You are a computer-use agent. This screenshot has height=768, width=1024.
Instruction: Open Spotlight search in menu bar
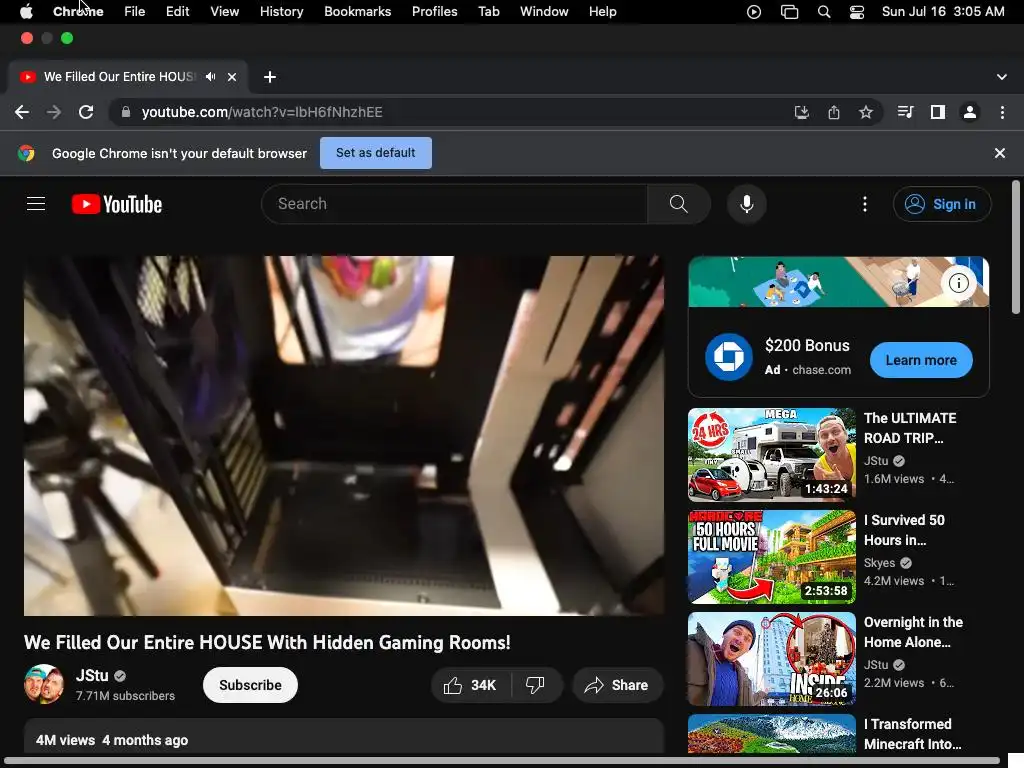point(824,12)
